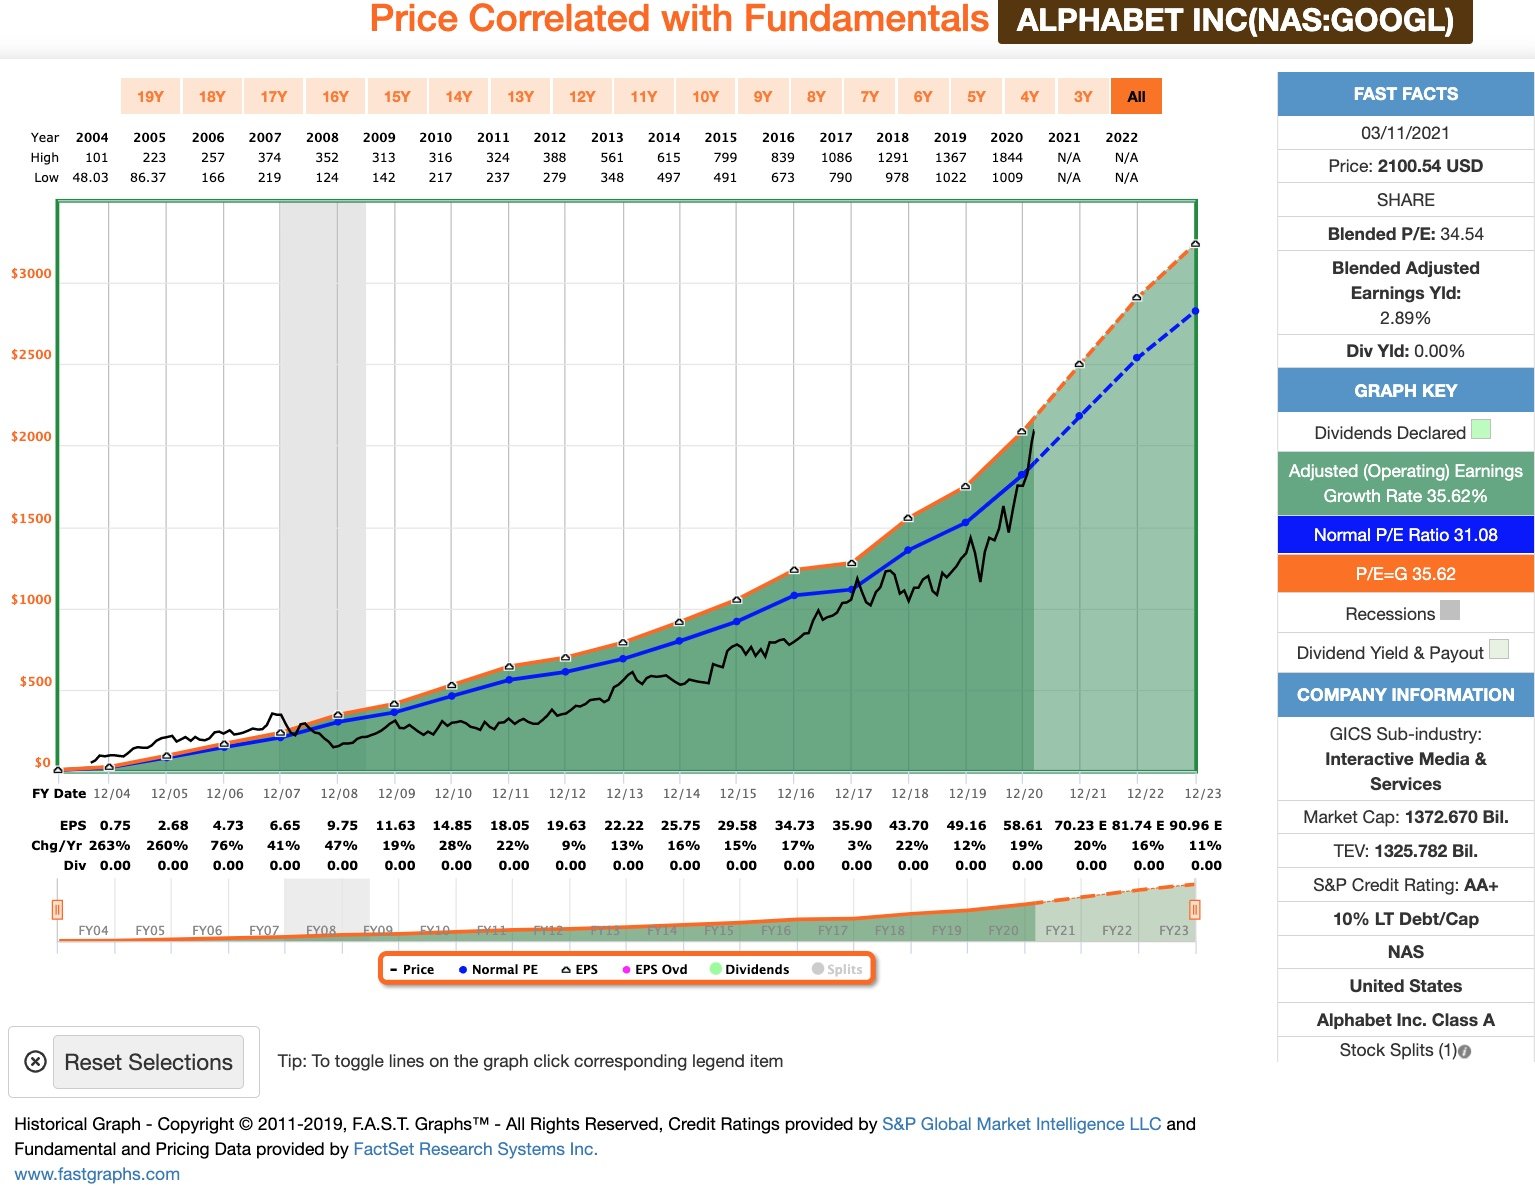Screen dimensions: 1535x1191
Task: Click the Recessions gray key icon
Action: click(x=1449, y=610)
